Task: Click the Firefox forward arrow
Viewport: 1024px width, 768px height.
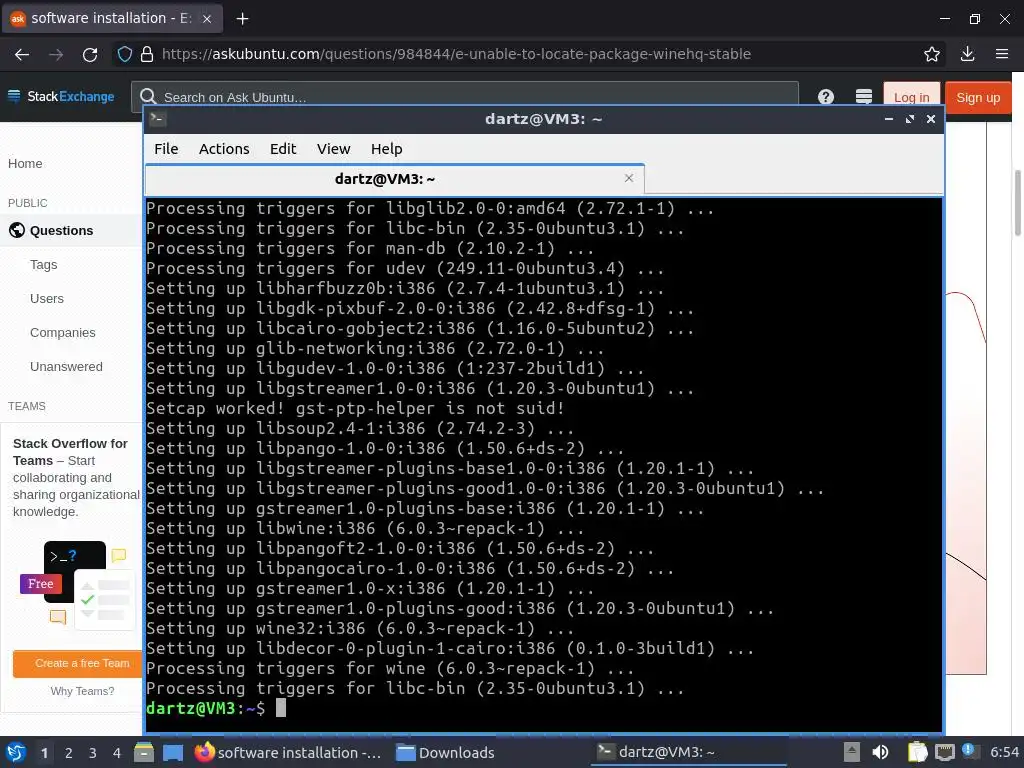Action: tap(56, 54)
